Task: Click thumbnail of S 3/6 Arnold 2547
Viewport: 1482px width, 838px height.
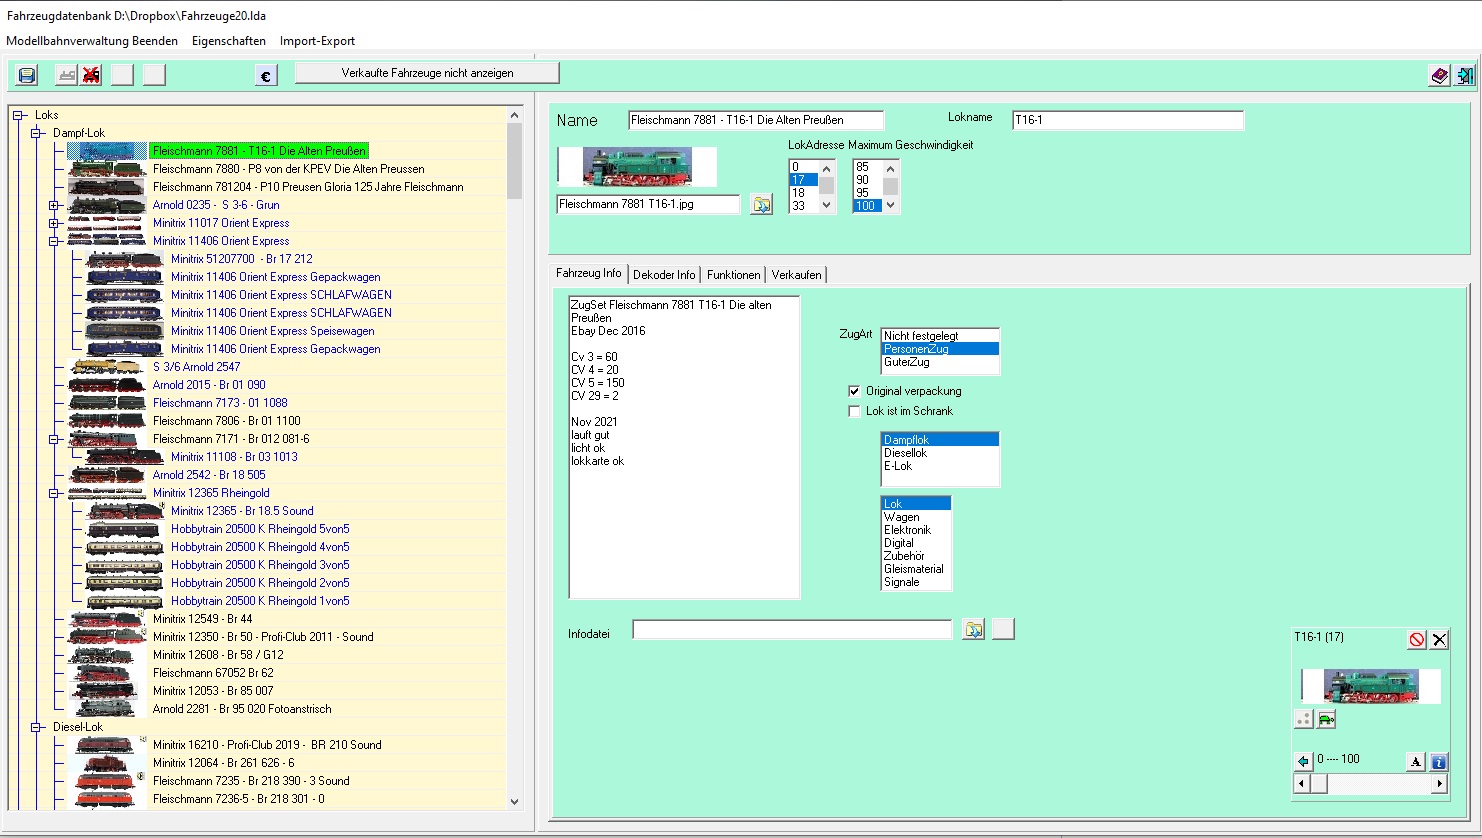Action: tap(107, 367)
